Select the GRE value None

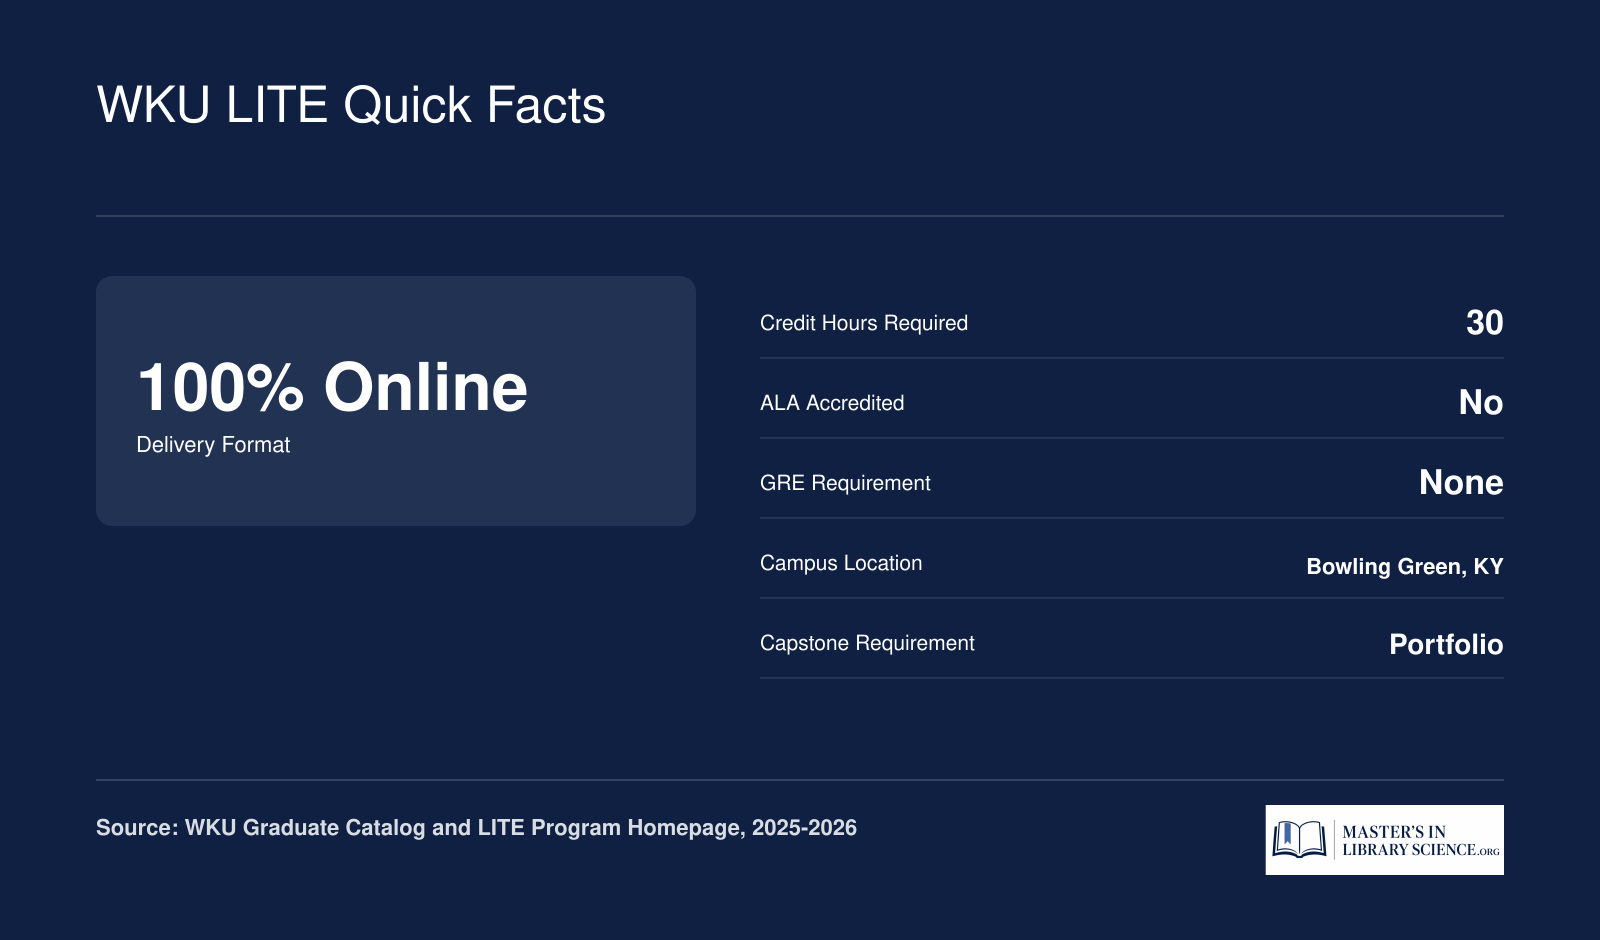pyautogui.click(x=1461, y=482)
